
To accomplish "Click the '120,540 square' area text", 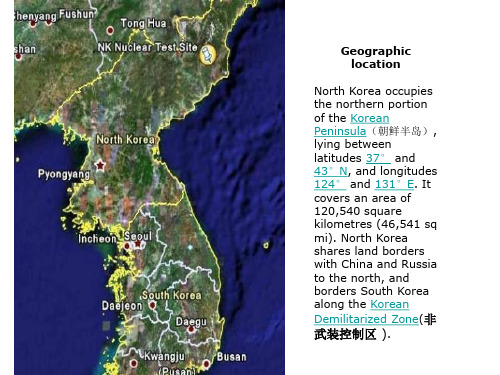I will [x=358, y=211].
